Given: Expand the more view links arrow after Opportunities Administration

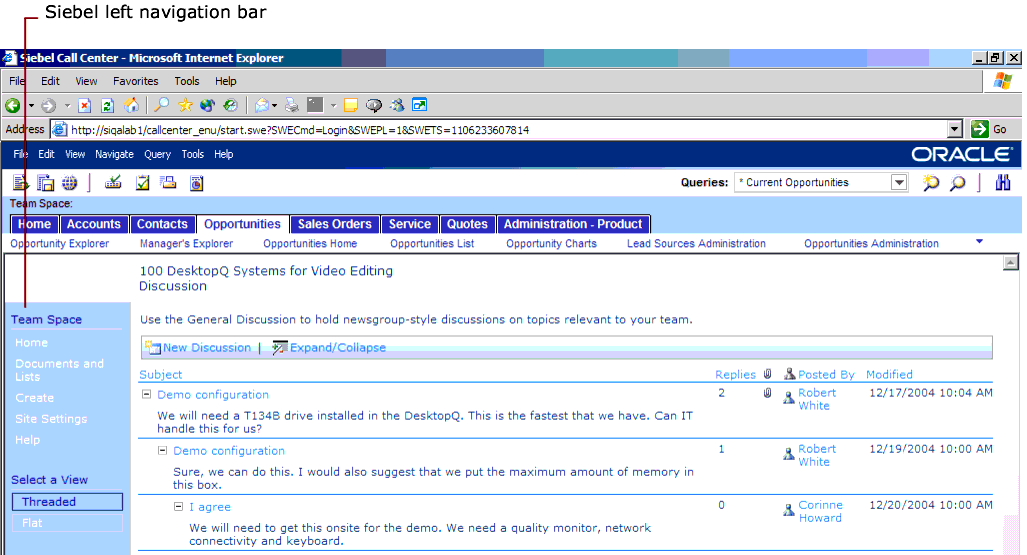Looking at the screenshot, I should coord(979,242).
